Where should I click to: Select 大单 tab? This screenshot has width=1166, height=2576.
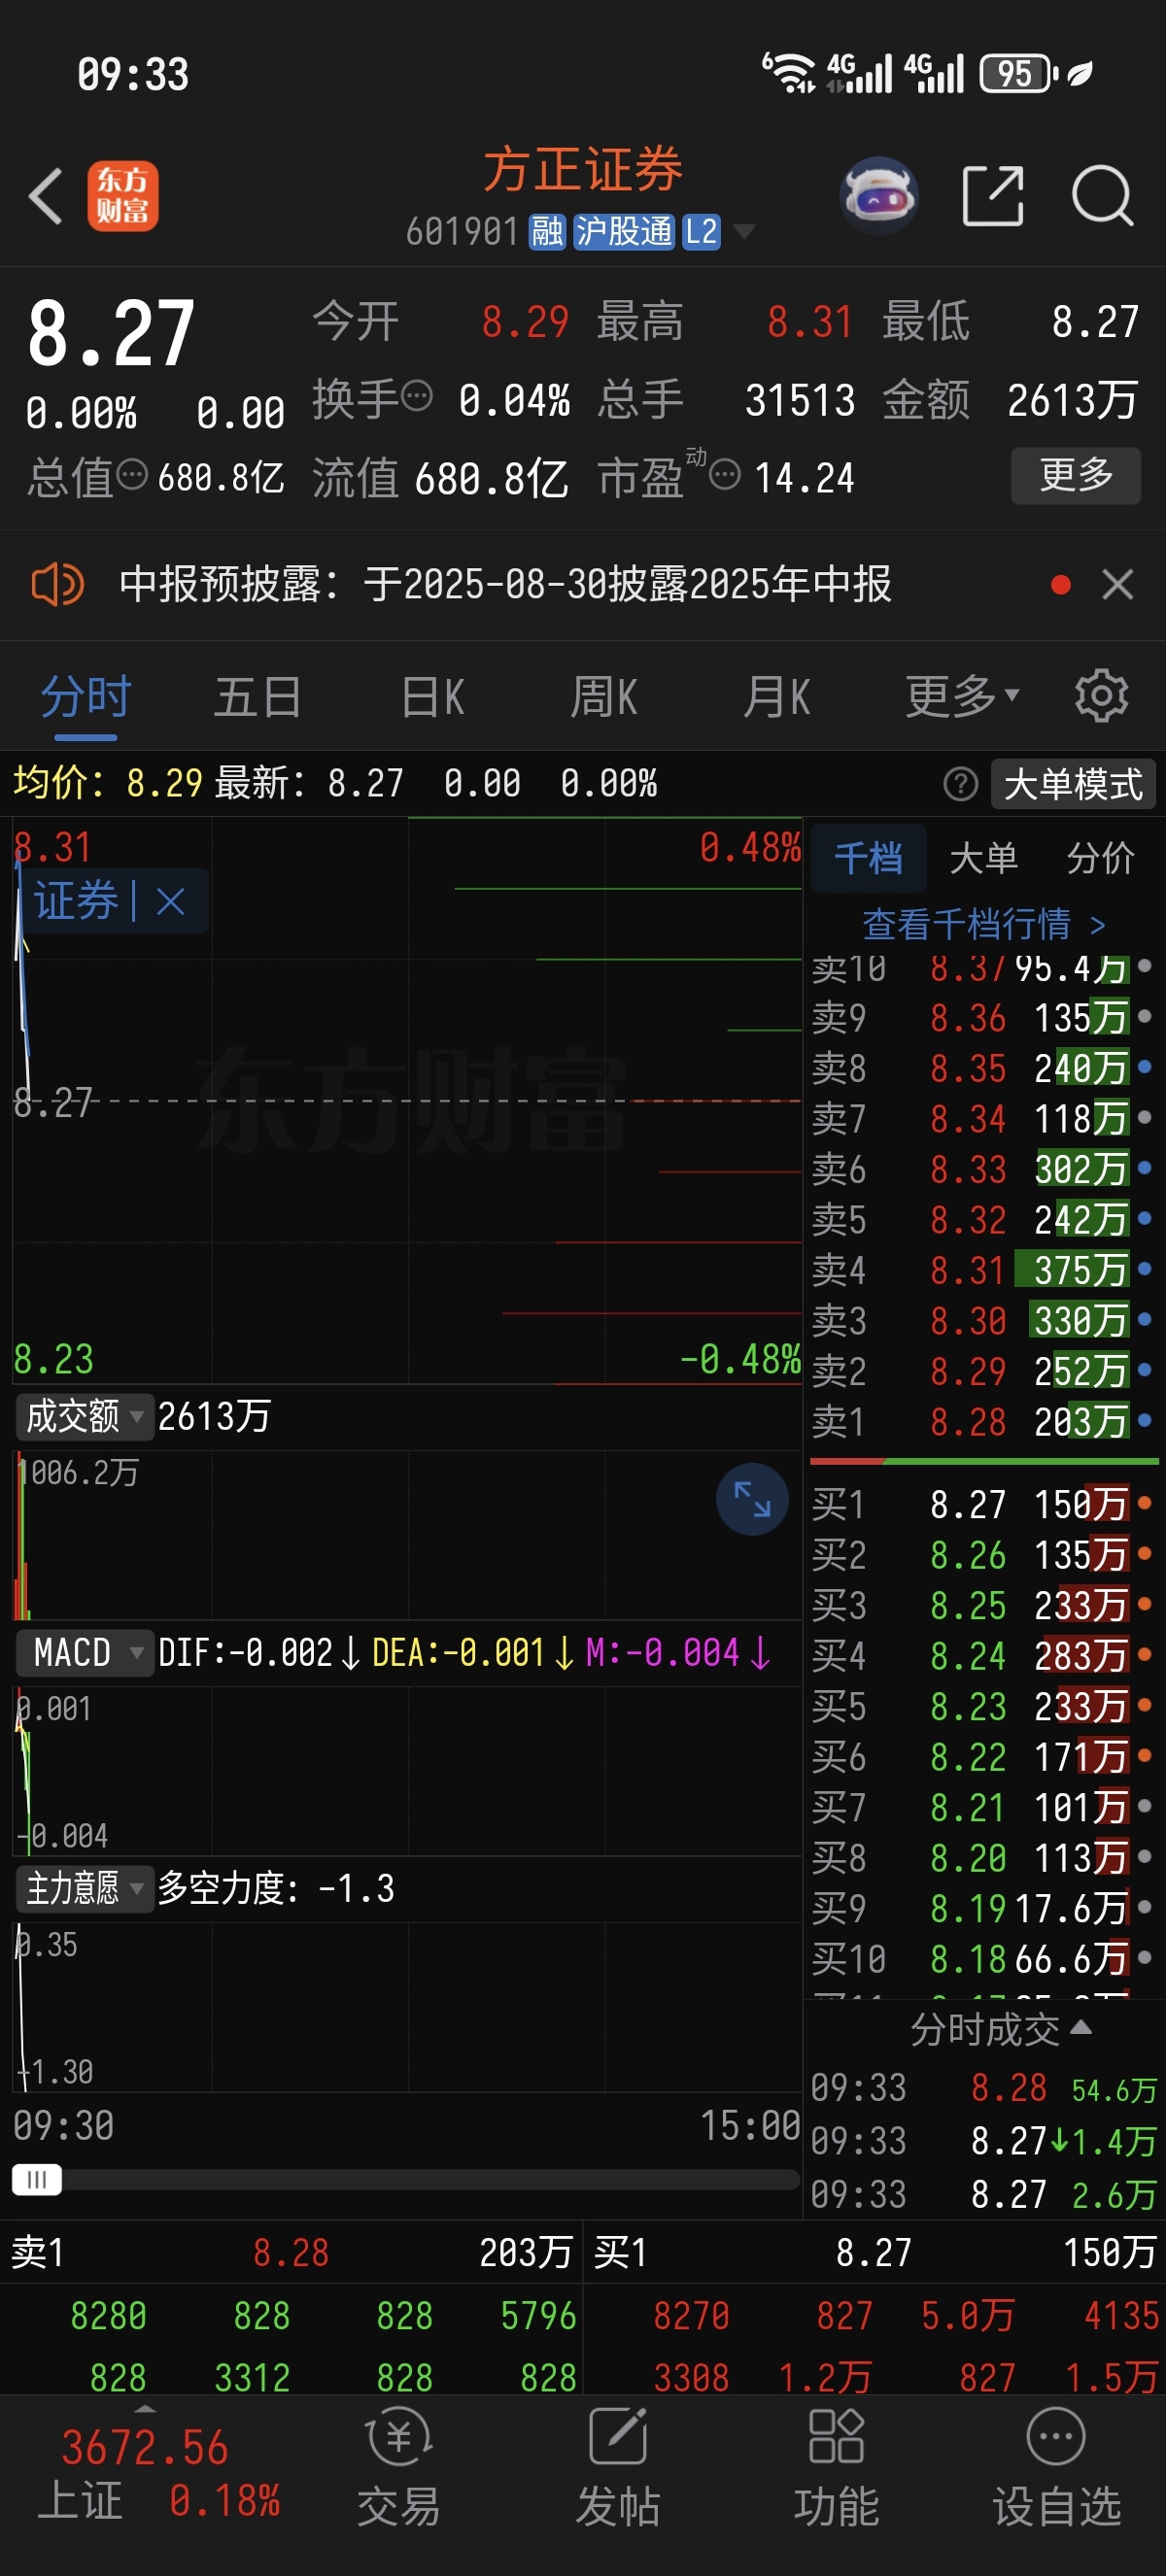(984, 858)
